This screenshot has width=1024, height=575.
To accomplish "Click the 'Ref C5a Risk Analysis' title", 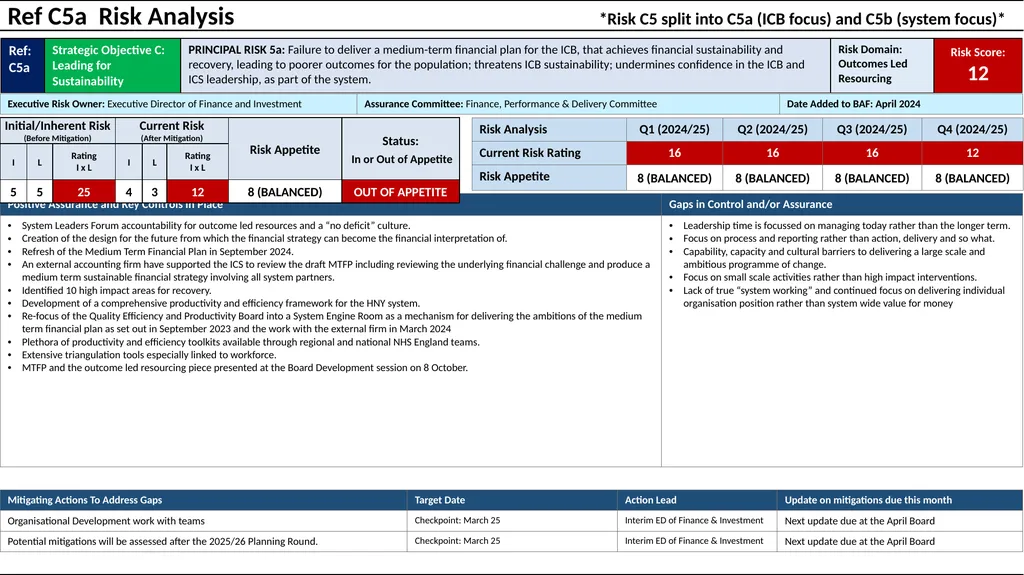I will 121,16.
